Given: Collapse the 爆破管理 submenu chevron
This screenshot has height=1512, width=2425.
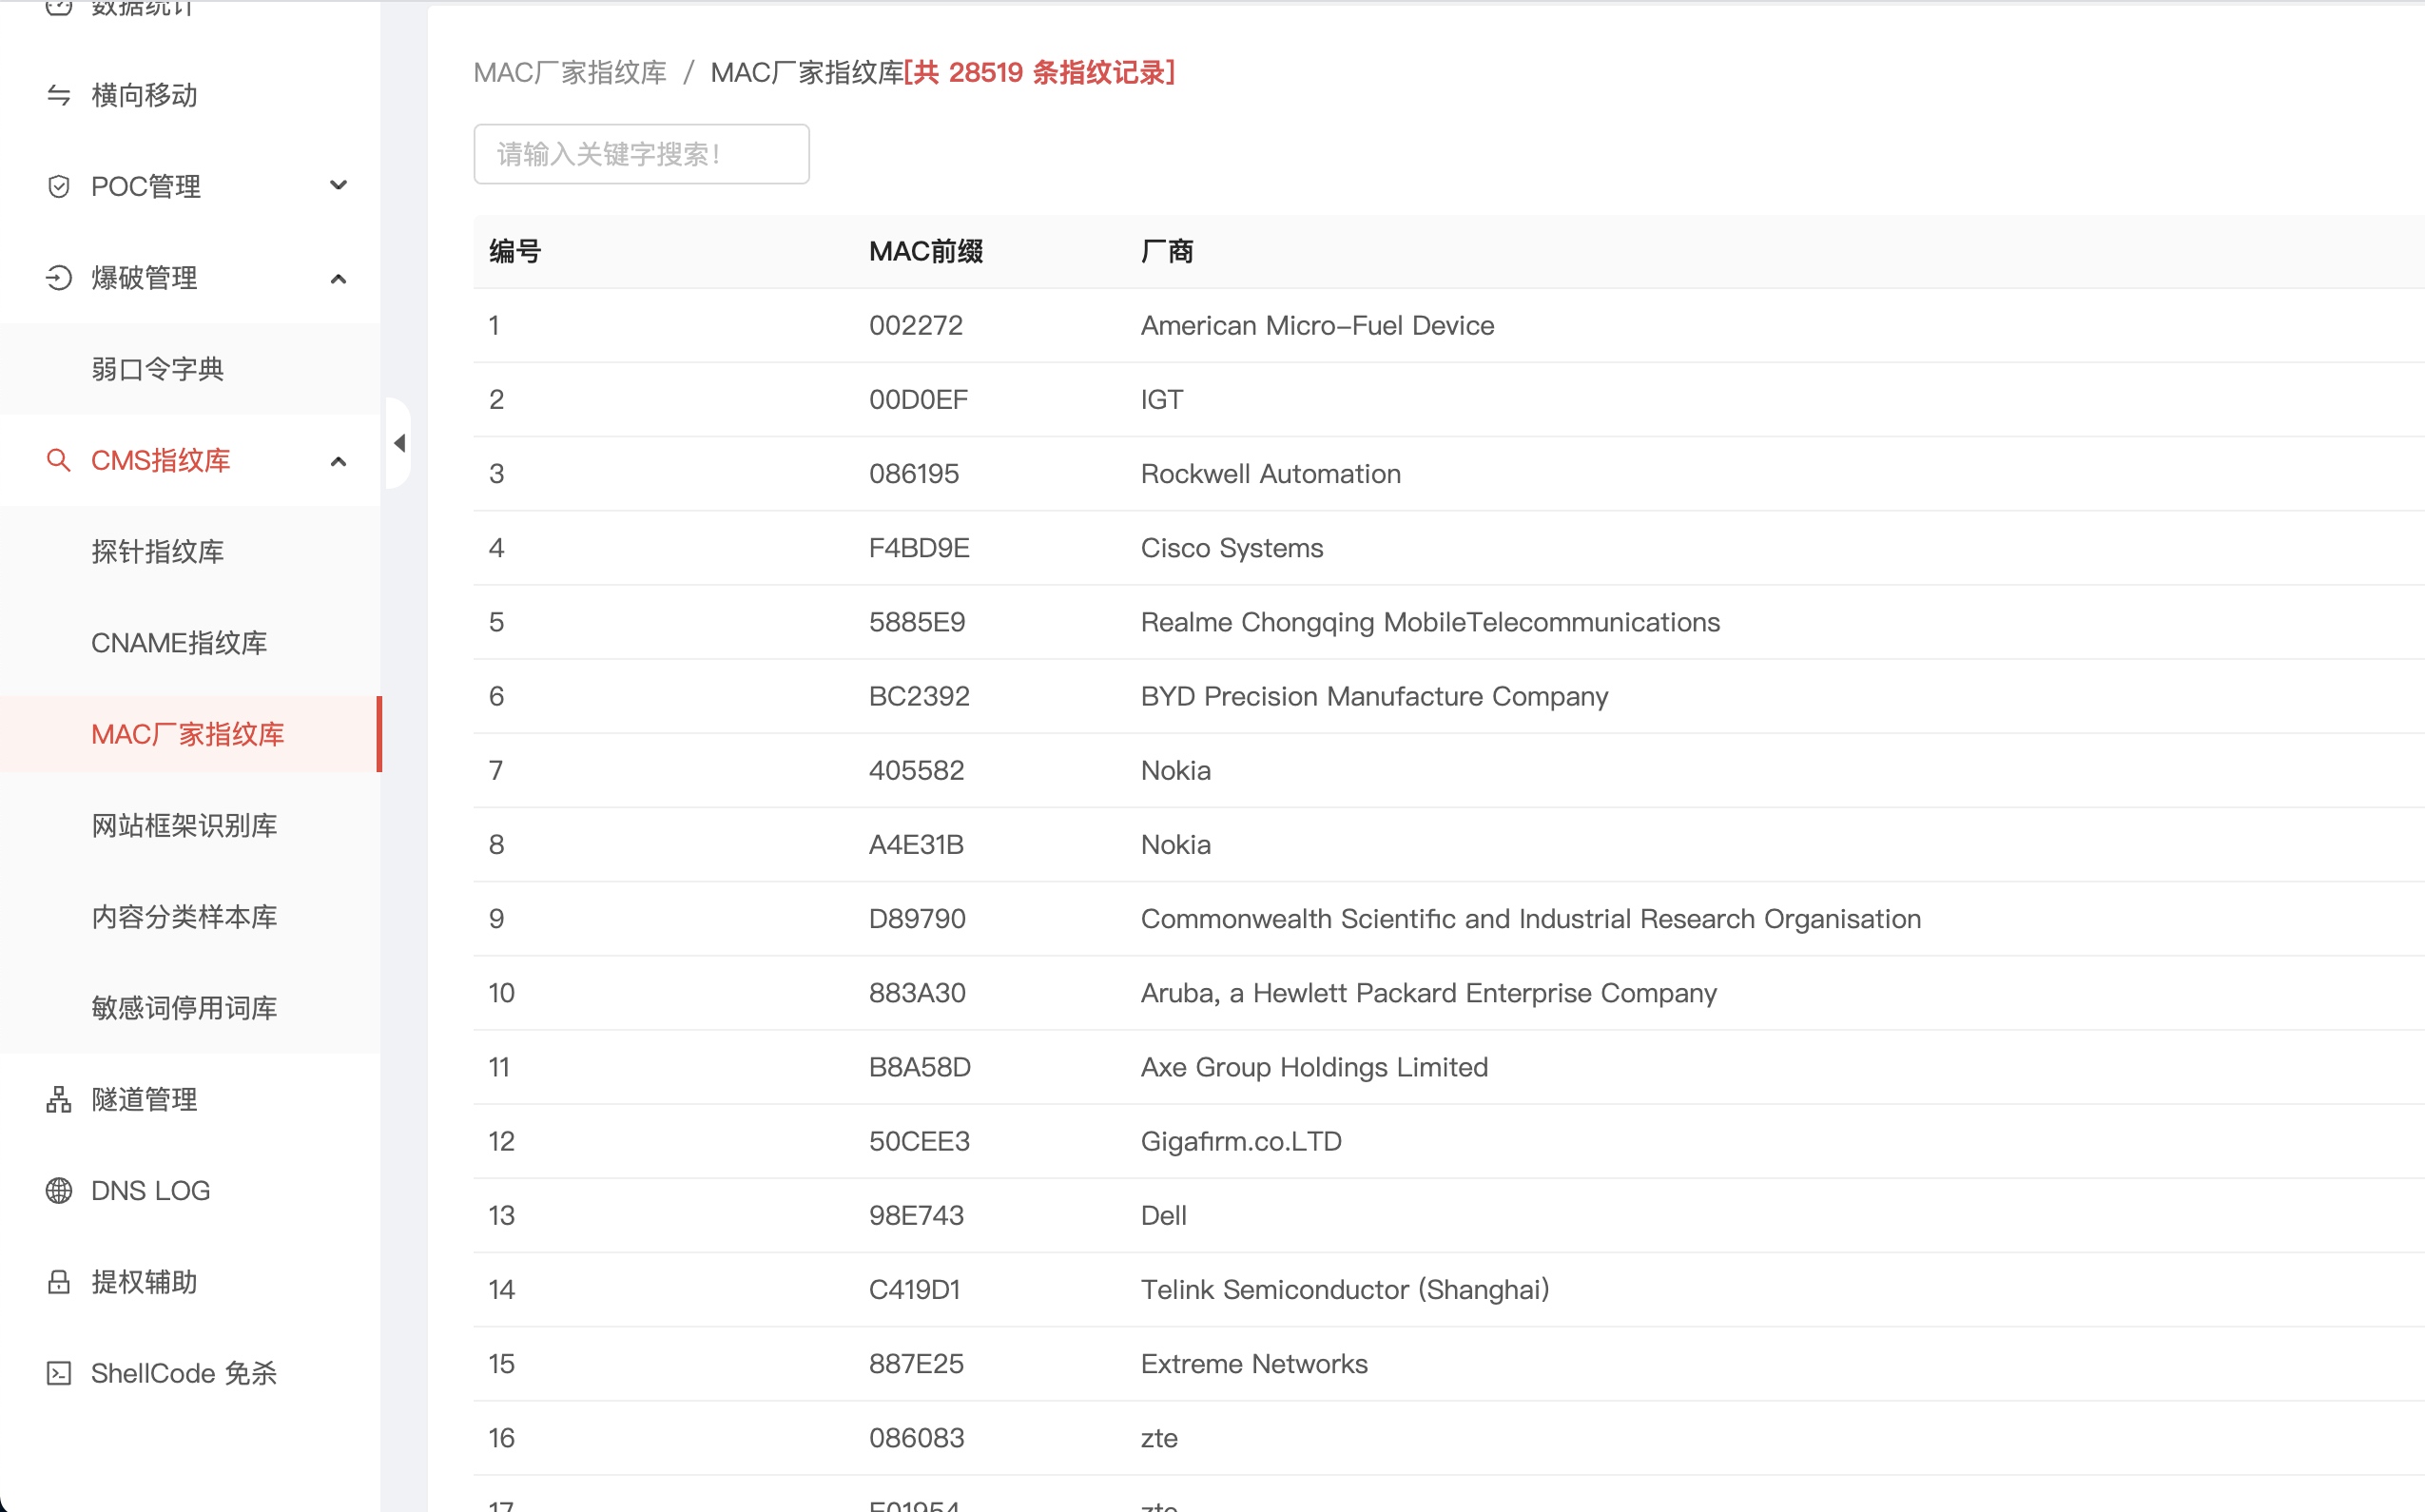Looking at the screenshot, I should [338, 279].
